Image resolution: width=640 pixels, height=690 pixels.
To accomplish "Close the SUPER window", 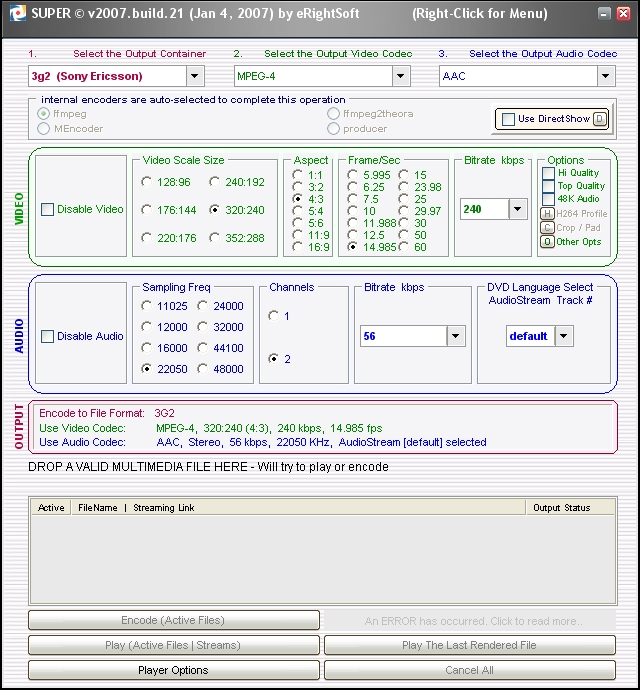I will pyautogui.click(x=623, y=13).
